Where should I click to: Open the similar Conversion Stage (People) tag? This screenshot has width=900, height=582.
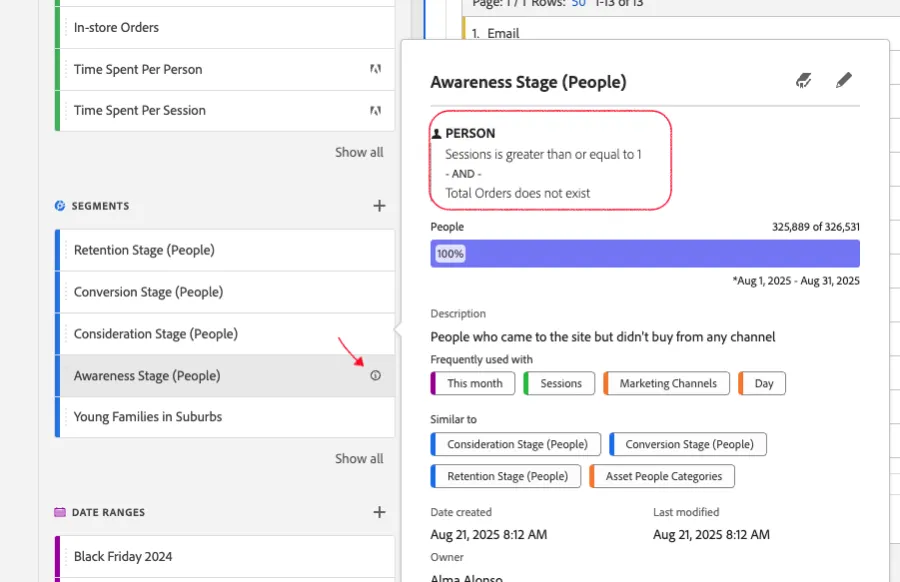coord(688,444)
